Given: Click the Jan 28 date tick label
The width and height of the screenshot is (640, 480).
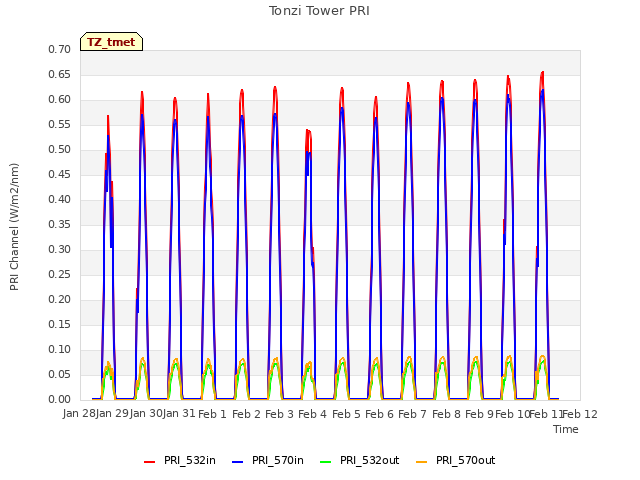Looking at the screenshot, I should [x=79, y=414].
